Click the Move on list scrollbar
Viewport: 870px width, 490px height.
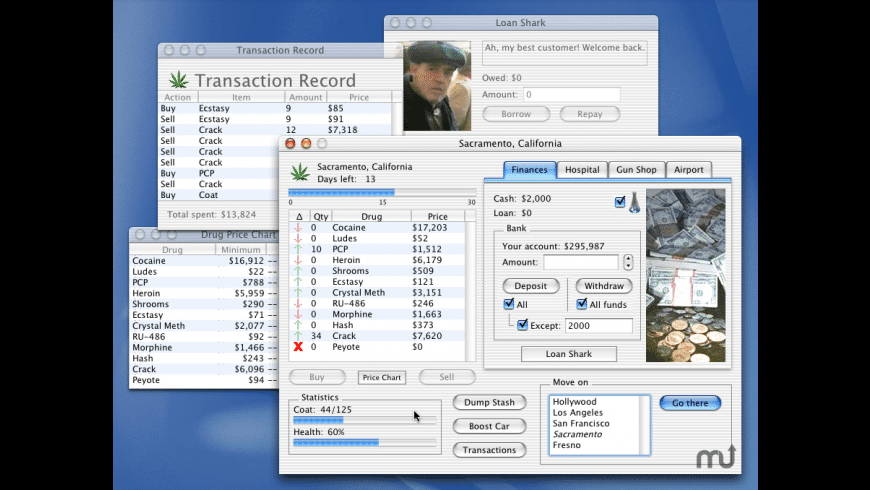pos(645,426)
